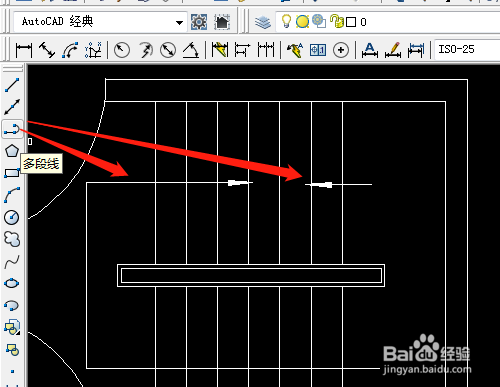Open the geometric Tolerance tool
This screenshot has height=387, width=500.
coord(318,50)
